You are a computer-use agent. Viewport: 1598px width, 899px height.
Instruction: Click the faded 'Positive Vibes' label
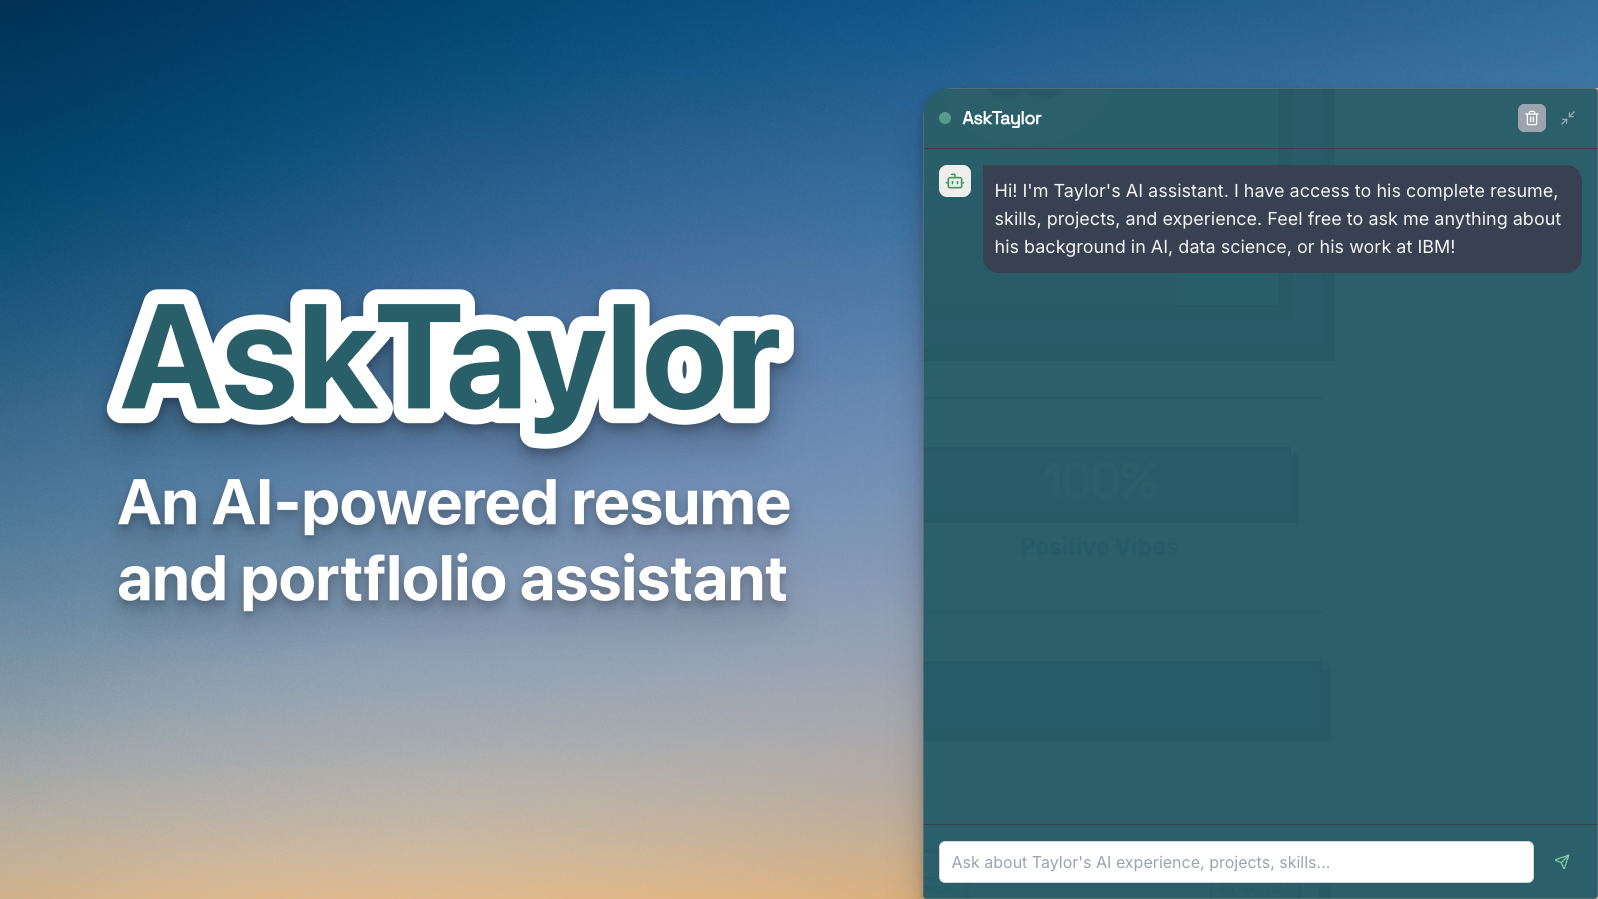[x=1099, y=547]
